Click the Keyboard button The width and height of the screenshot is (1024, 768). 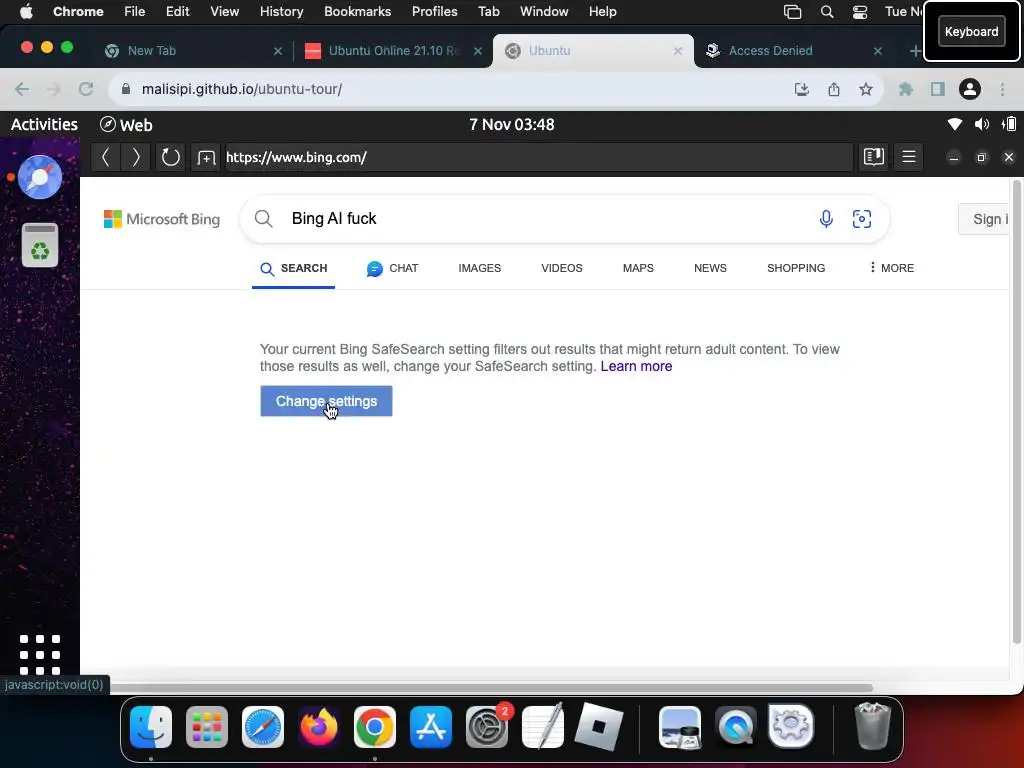[971, 31]
